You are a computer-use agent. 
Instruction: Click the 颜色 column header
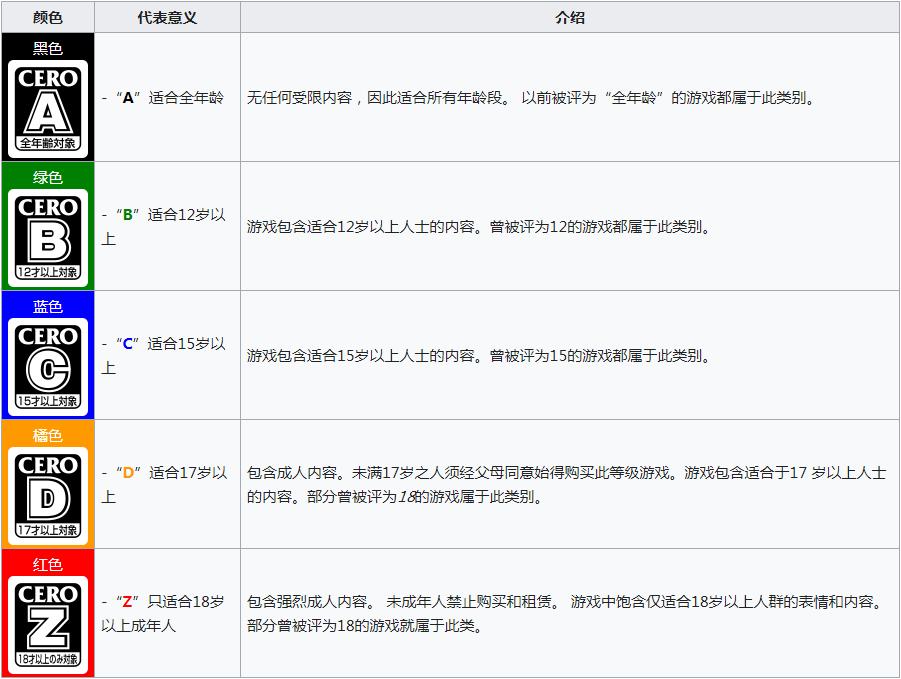click(x=47, y=16)
